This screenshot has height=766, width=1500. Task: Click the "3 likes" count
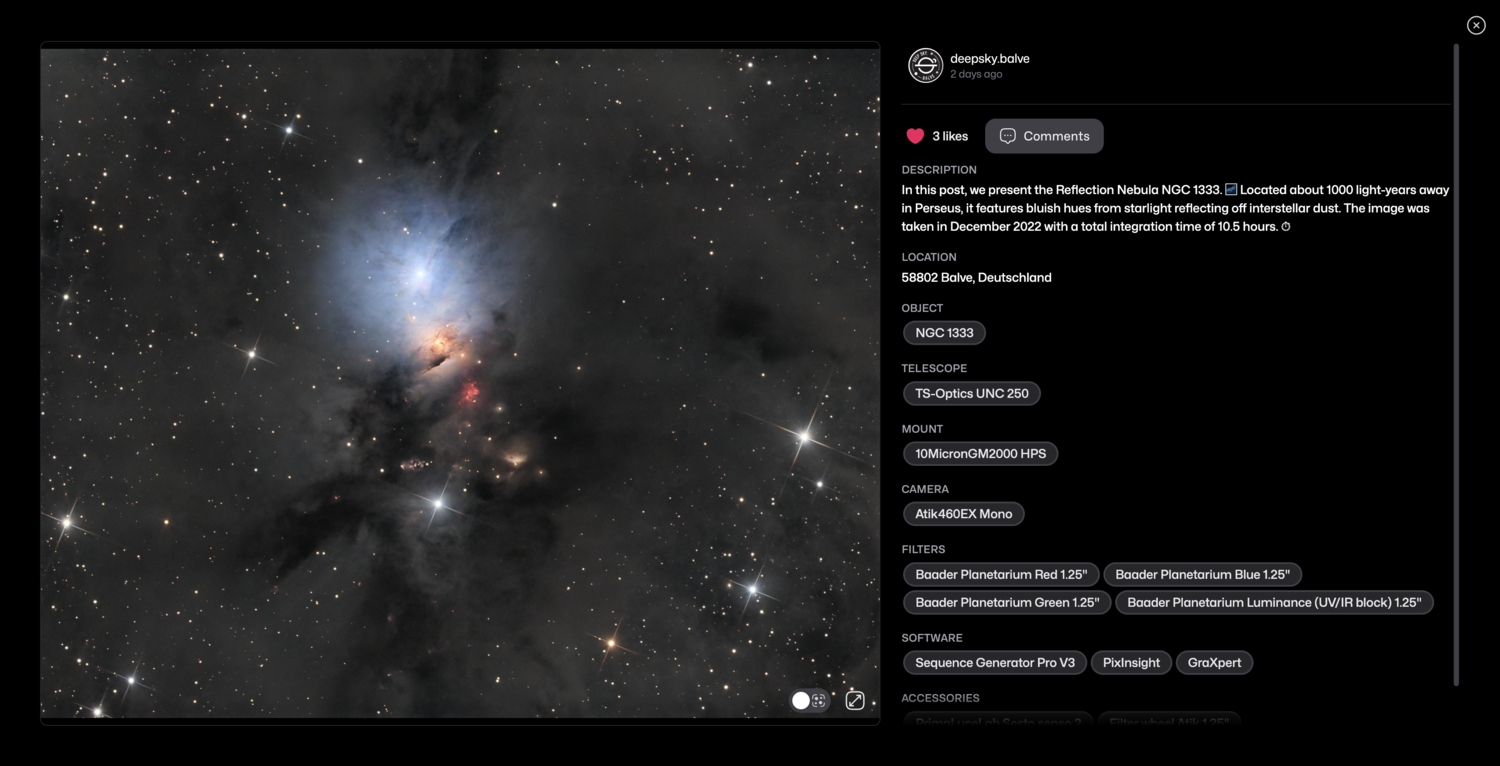tap(950, 136)
